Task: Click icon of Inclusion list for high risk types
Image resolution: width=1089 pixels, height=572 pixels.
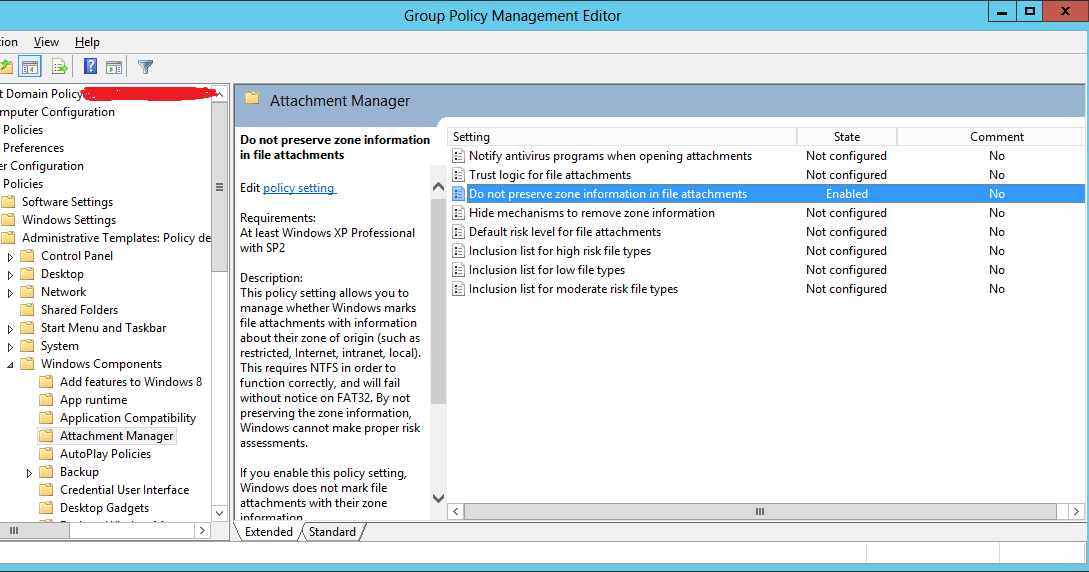Action: point(458,251)
